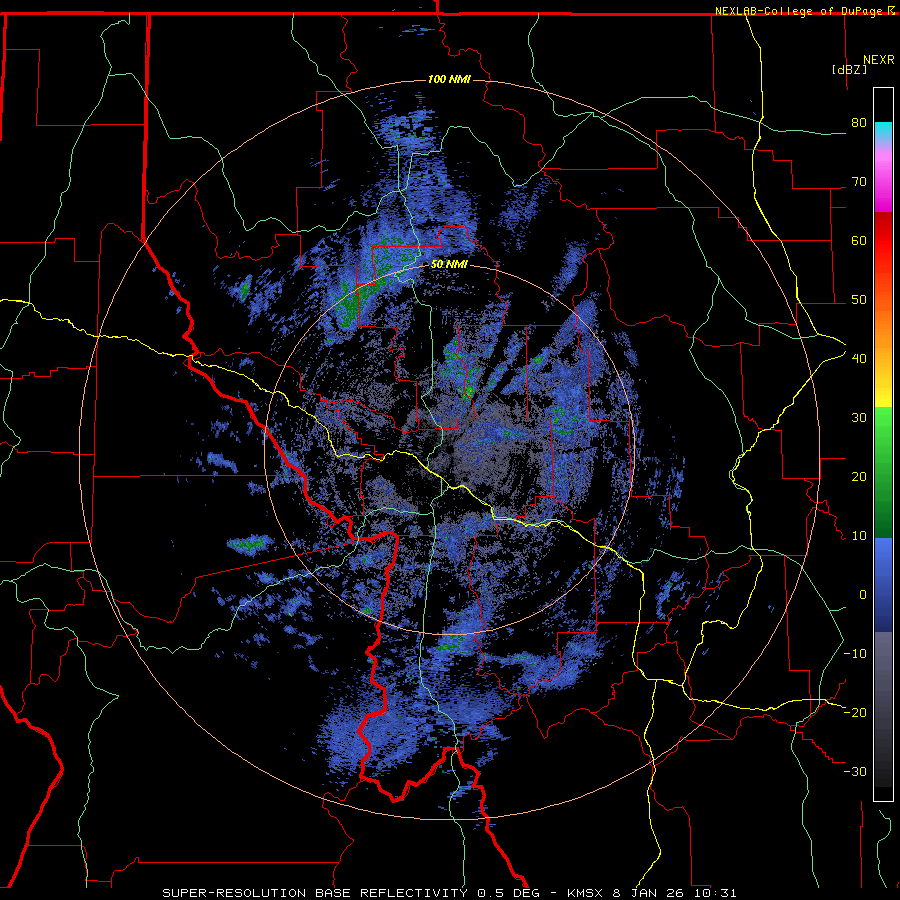This screenshot has width=900, height=900.
Task: Click the "50 NMI" range ring label
Action: pyautogui.click(x=449, y=265)
